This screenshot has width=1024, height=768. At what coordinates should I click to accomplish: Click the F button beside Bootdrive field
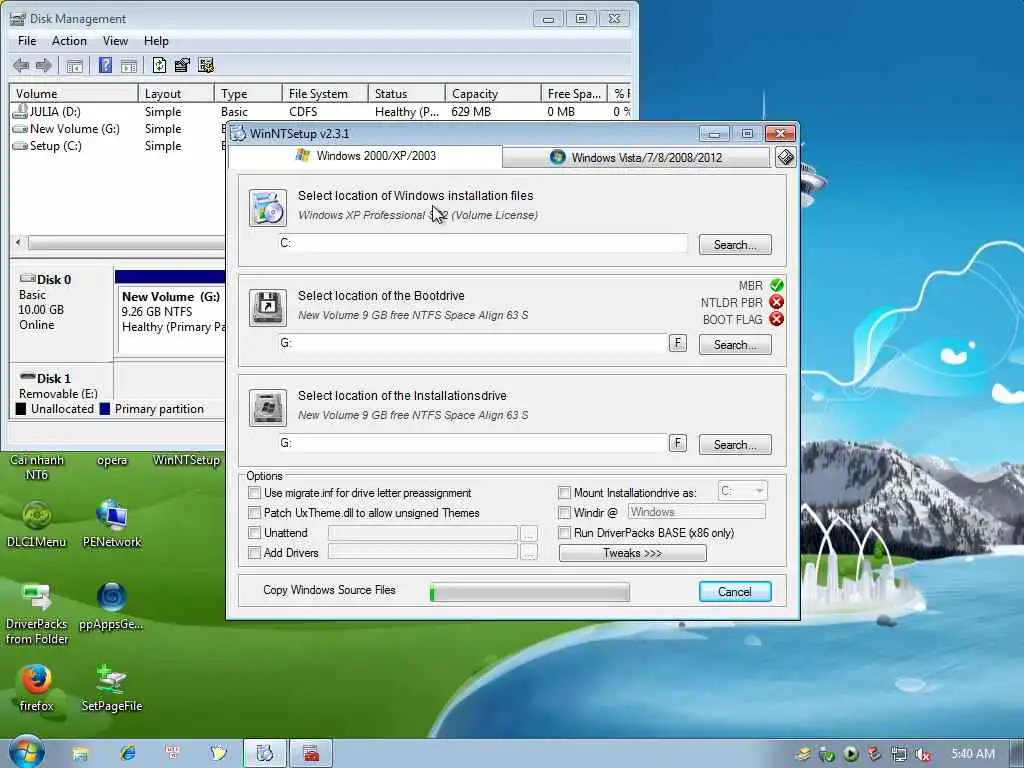pyautogui.click(x=678, y=343)
